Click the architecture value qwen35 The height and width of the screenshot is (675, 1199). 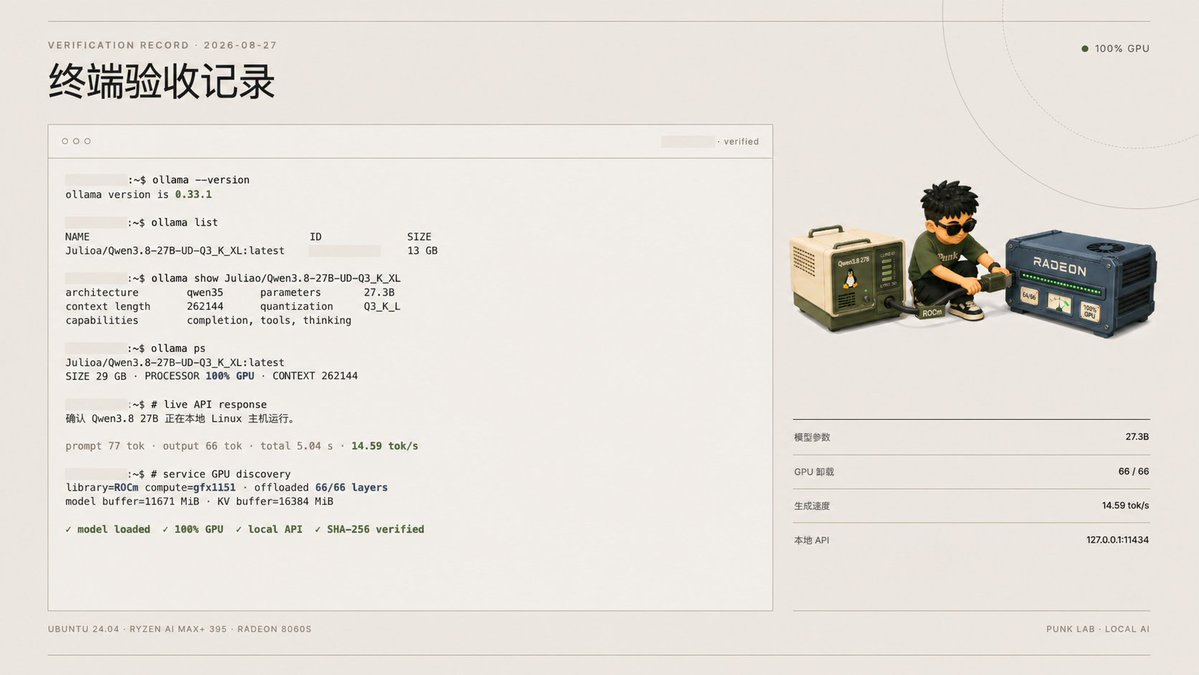point(205,292)
